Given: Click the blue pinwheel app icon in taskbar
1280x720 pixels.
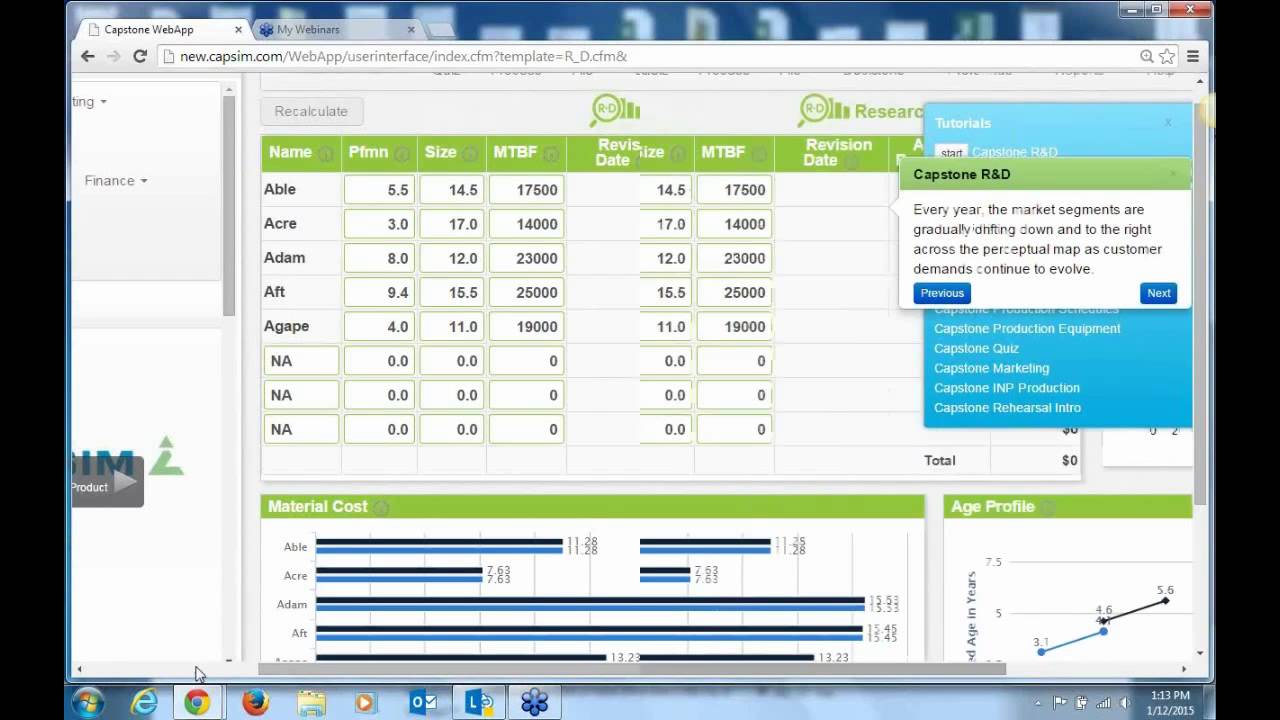Looking at the screenshot, I should pos(535,703).
